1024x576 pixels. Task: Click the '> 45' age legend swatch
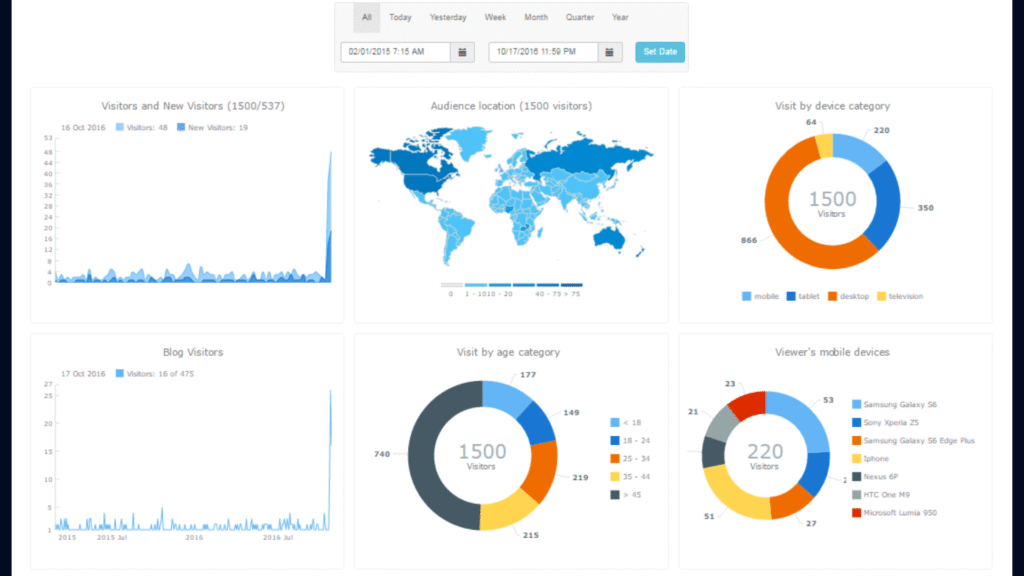pos(615,494)
